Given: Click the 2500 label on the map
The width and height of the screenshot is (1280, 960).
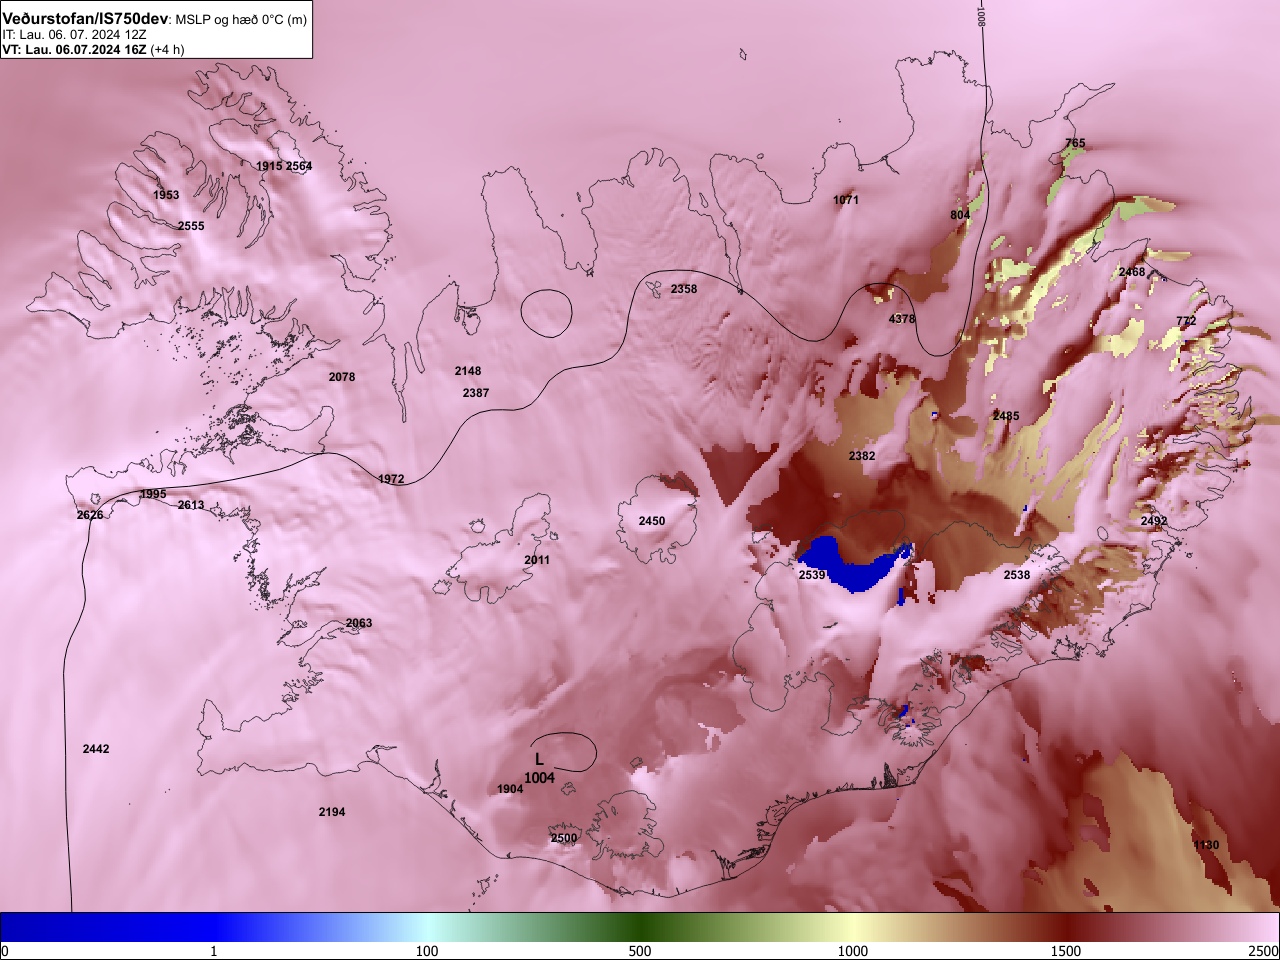Looking at the screenshot, I should point(564,838).
